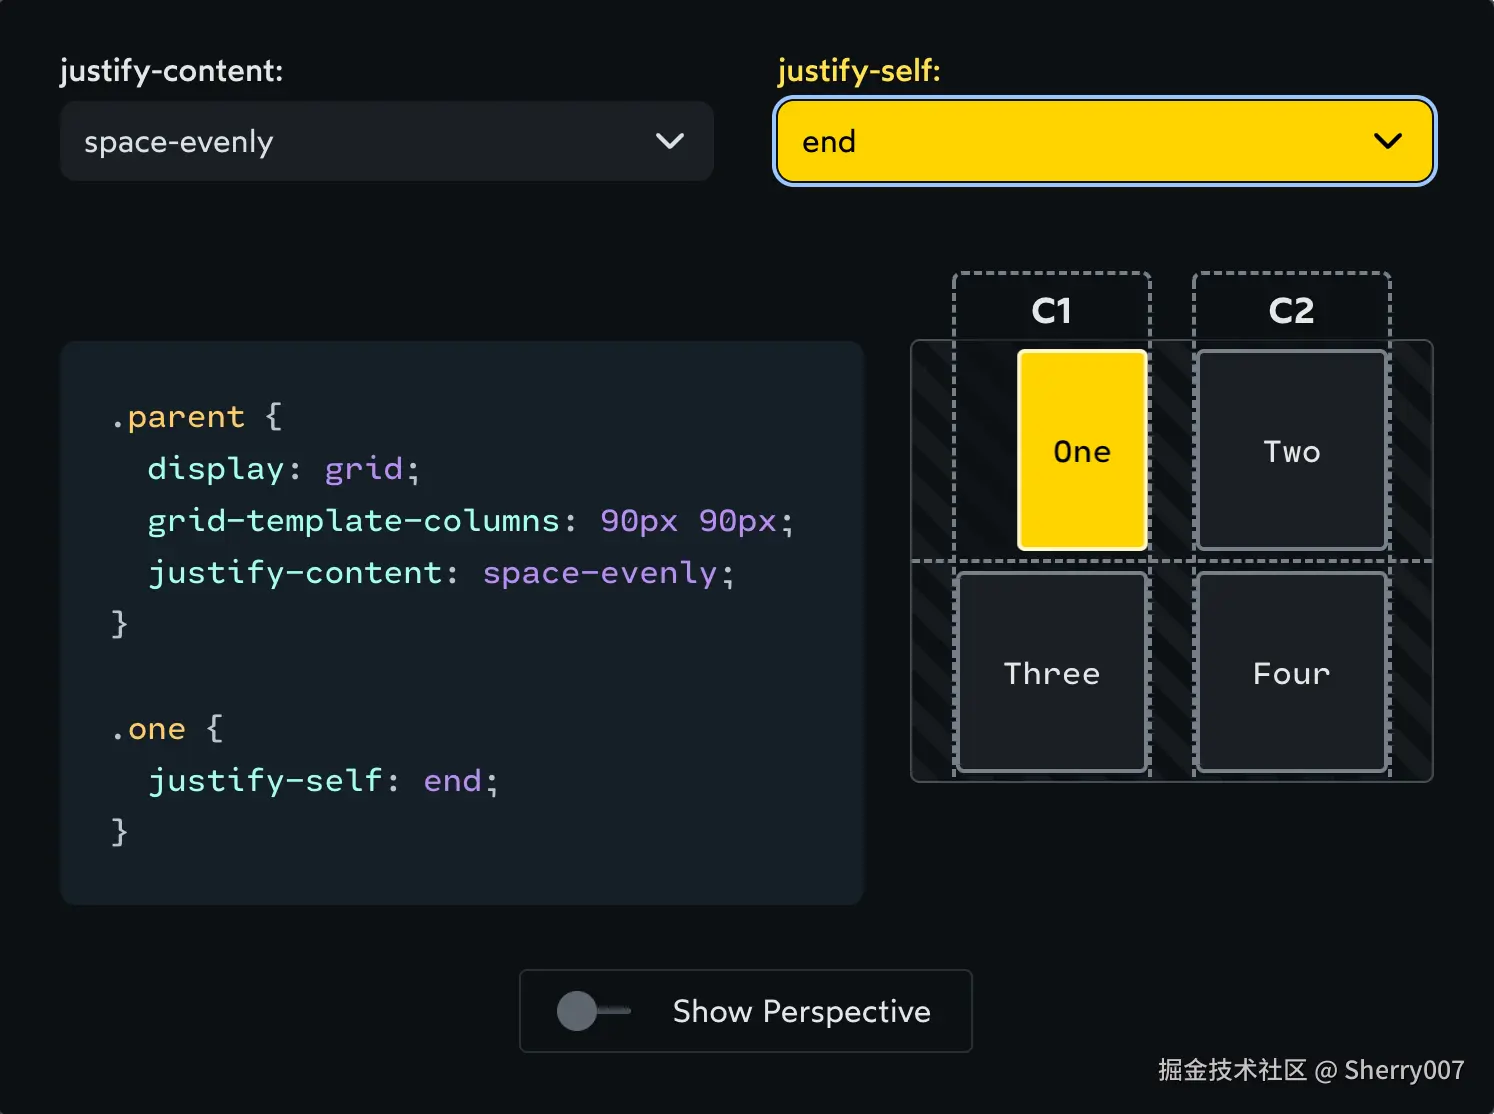Click the chevron arrow in the yellow justify-self select
1494x1114 pixels.
tap(1387, 141)
